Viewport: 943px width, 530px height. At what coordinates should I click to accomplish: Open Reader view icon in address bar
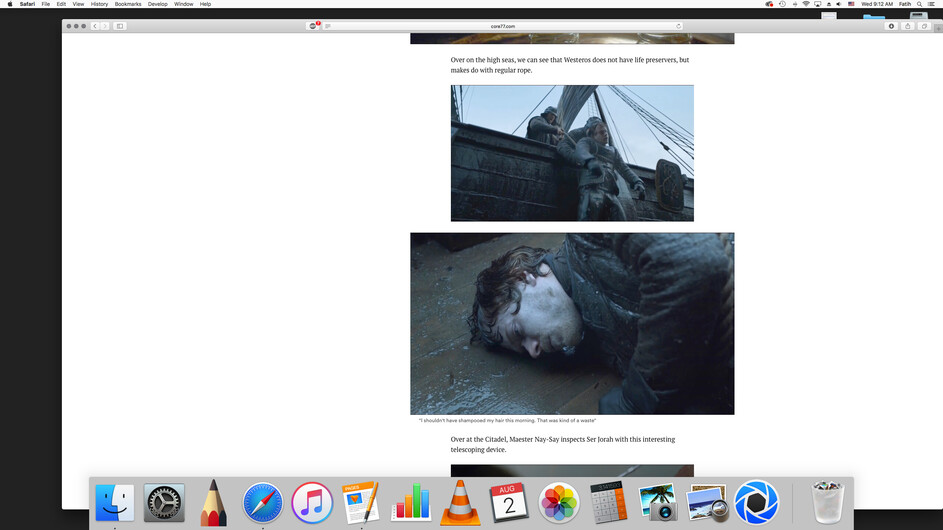pyautogui.click(x=328, y=26)
